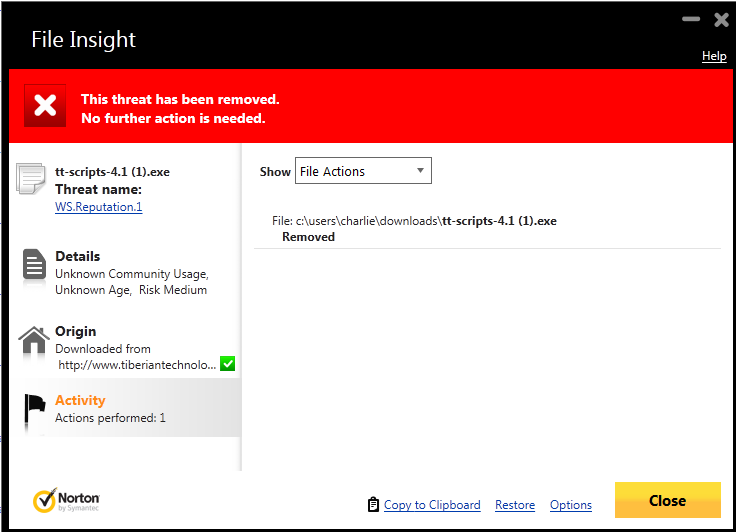Minimize the File Insight window
This screenshot has width=736, height=532.
tap(690, 19)
